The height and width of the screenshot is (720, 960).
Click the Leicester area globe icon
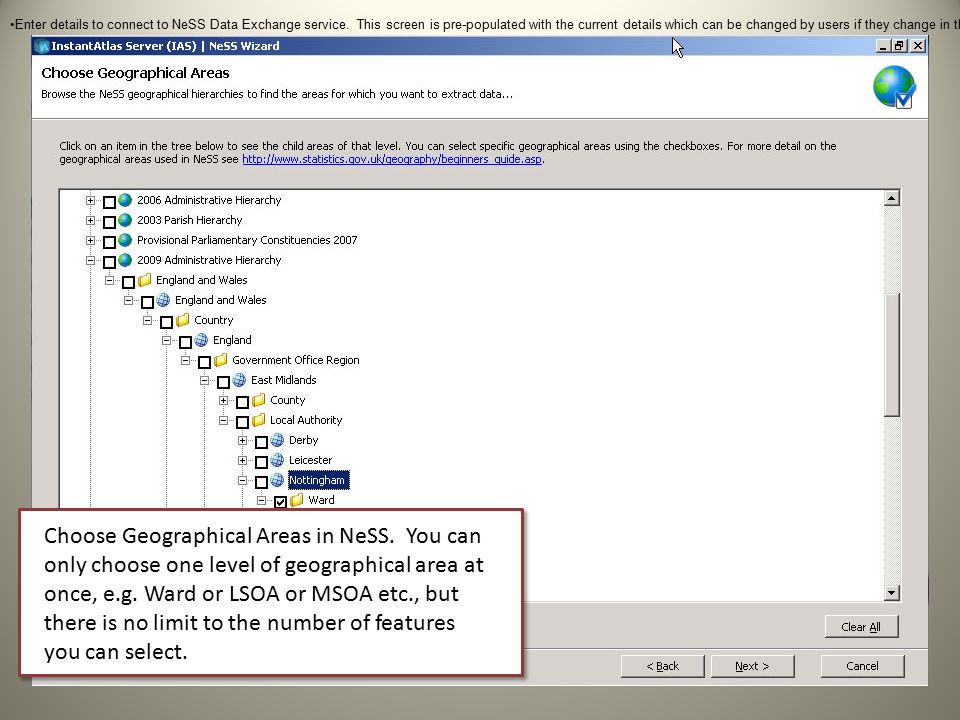click(277, 460)
